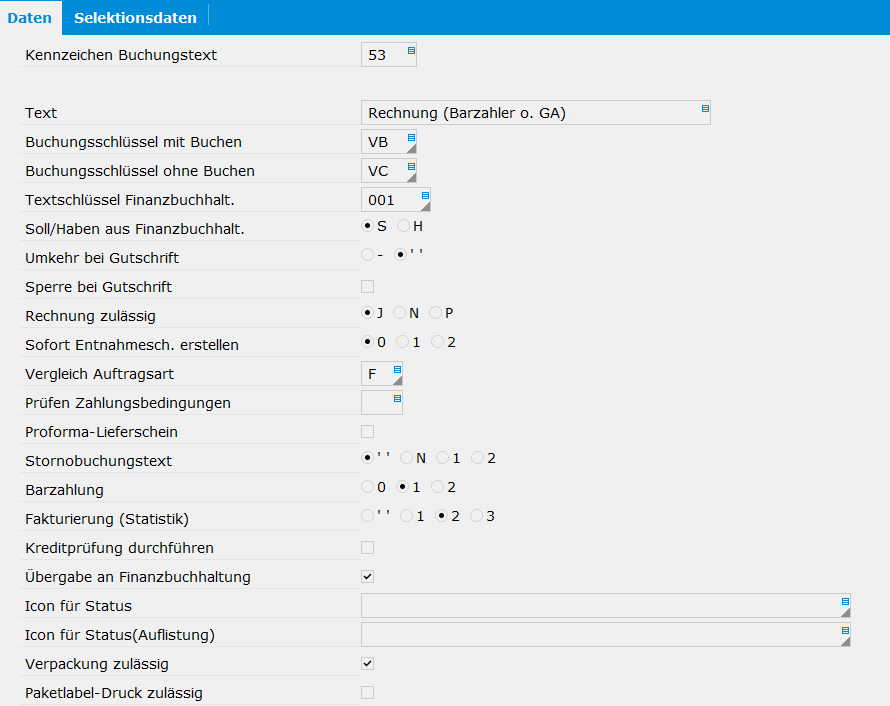Select H for Soll/Haben aus Finanzbuchhalt.

[x=403, y=226]
